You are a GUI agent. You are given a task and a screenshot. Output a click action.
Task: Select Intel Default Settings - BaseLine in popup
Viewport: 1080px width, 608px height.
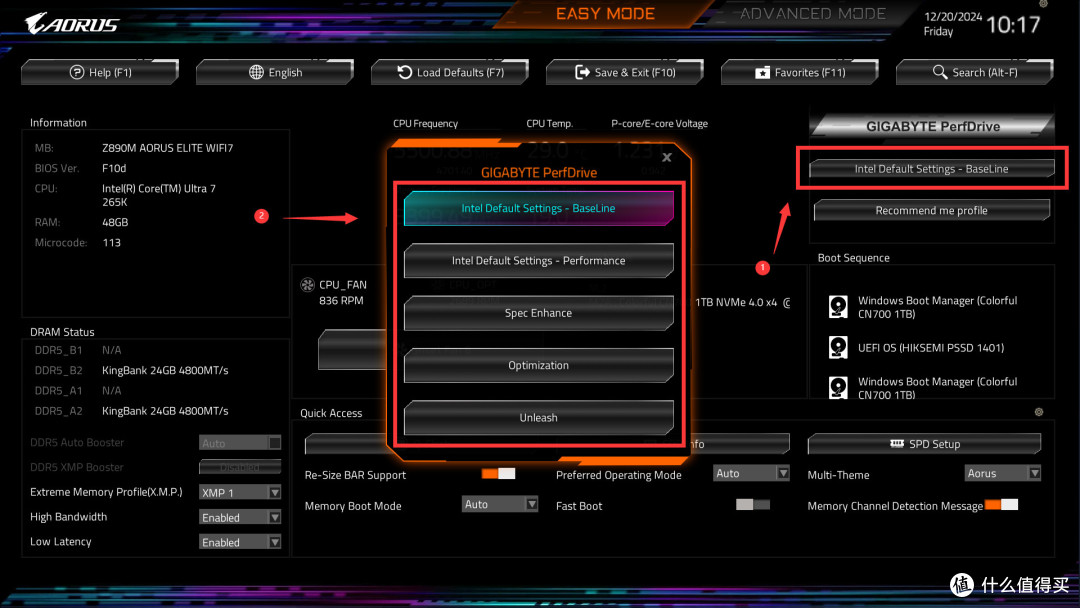(x=539, y=208)
